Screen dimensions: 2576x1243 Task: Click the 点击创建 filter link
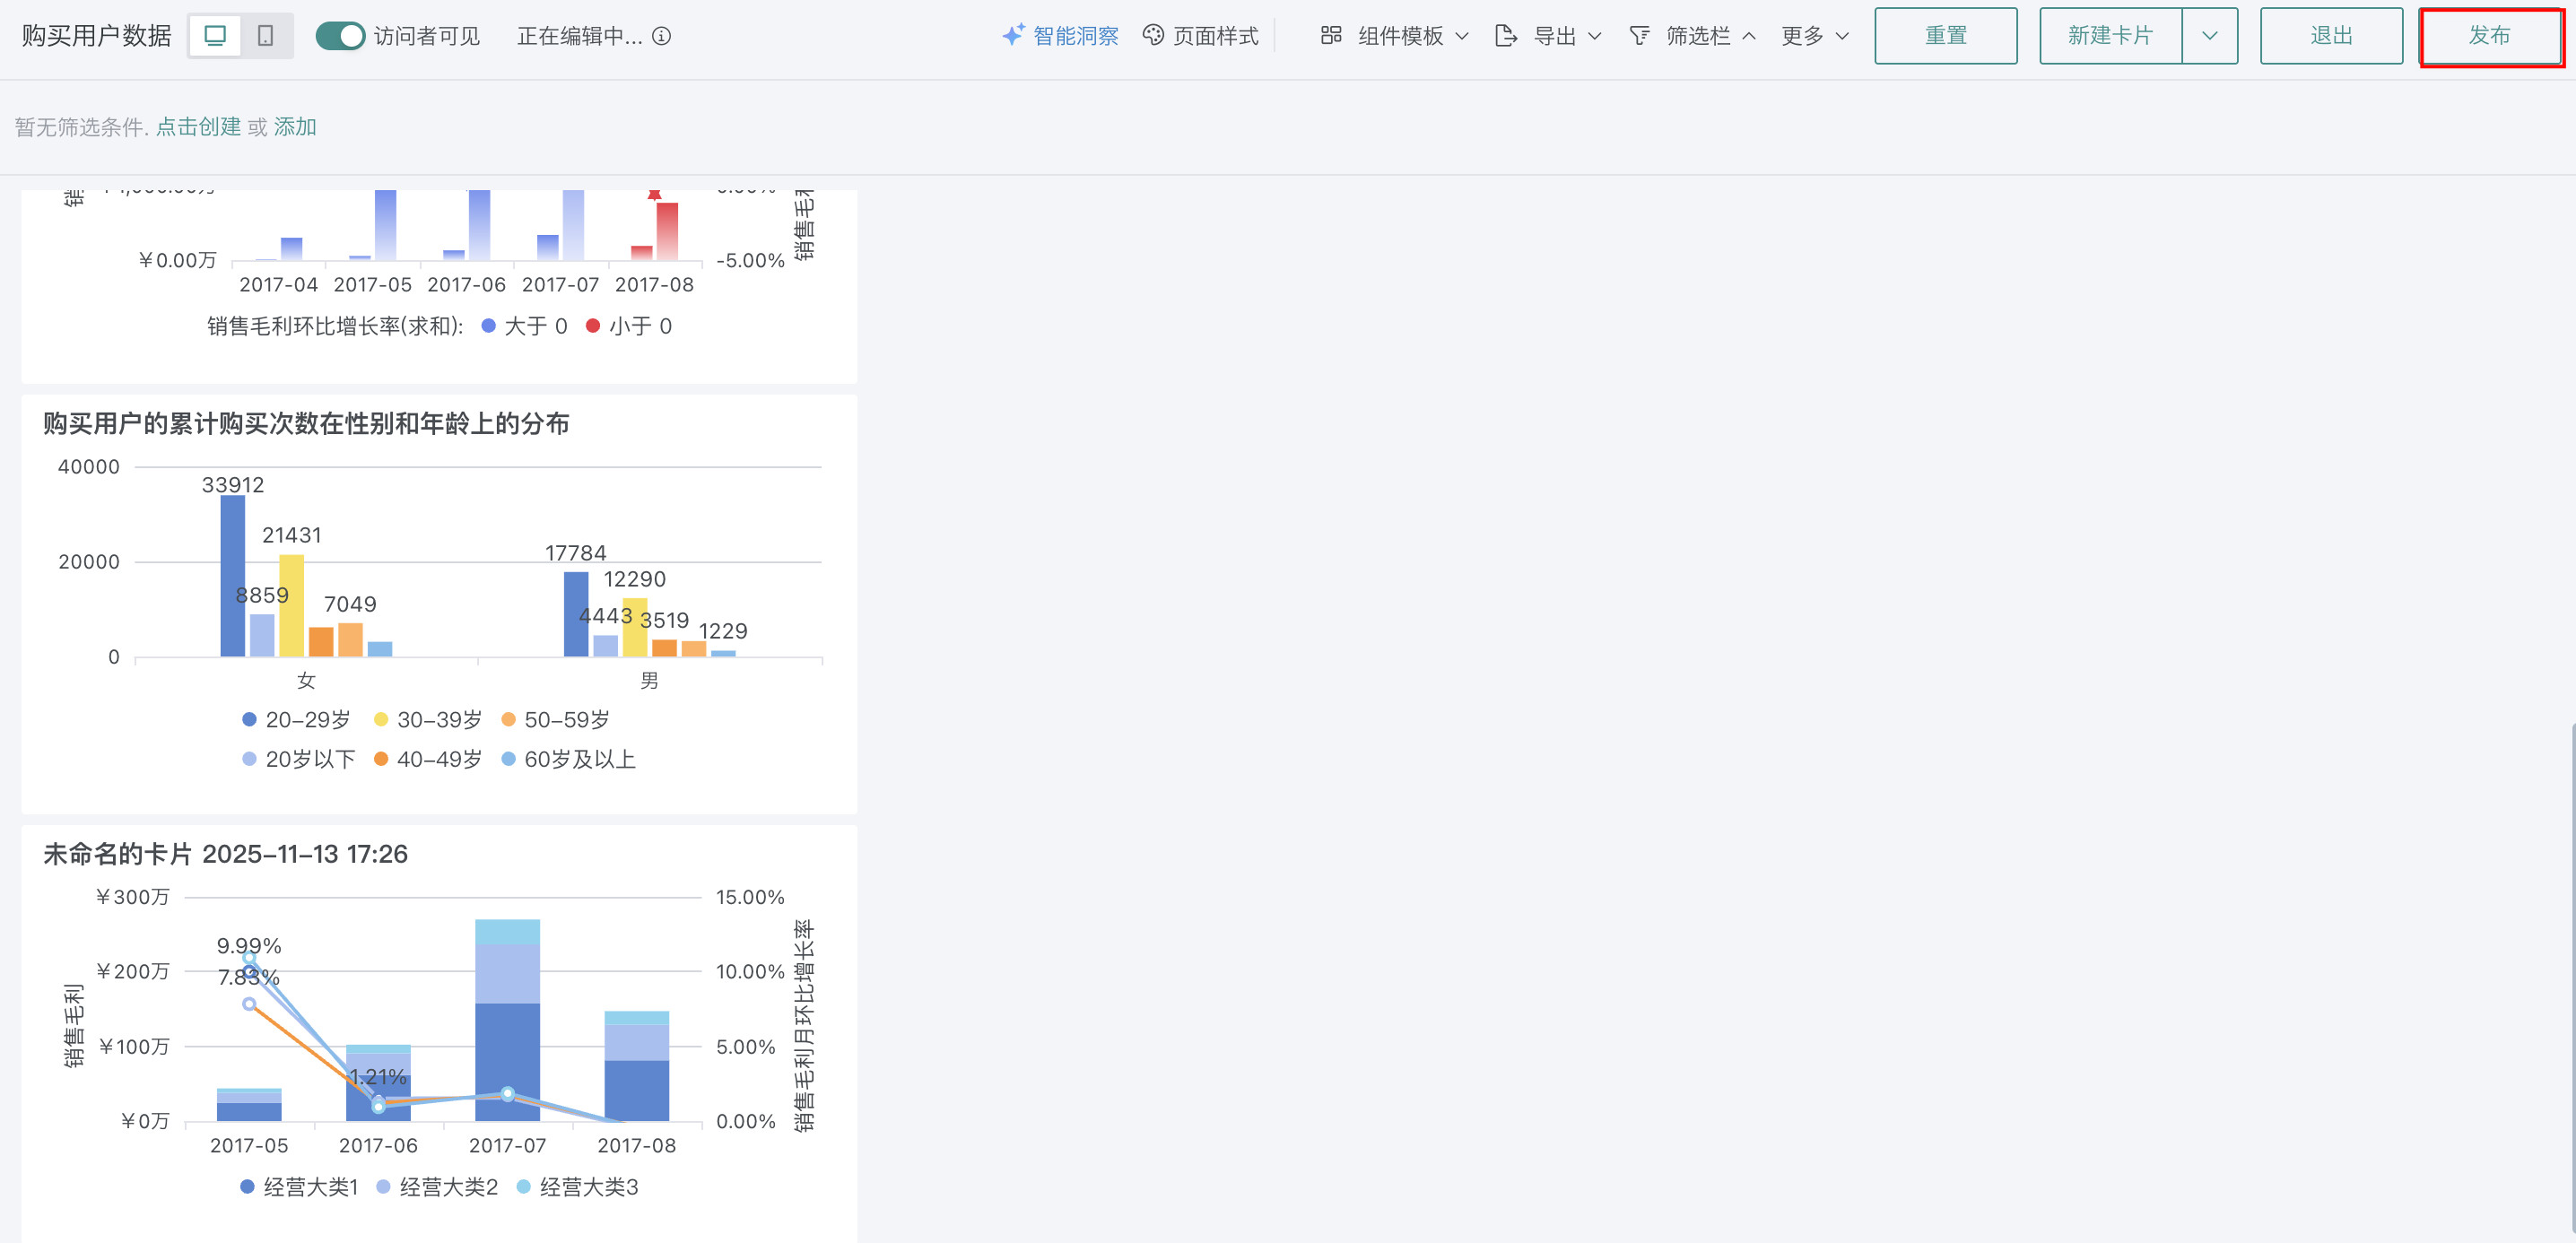point(198,127)
